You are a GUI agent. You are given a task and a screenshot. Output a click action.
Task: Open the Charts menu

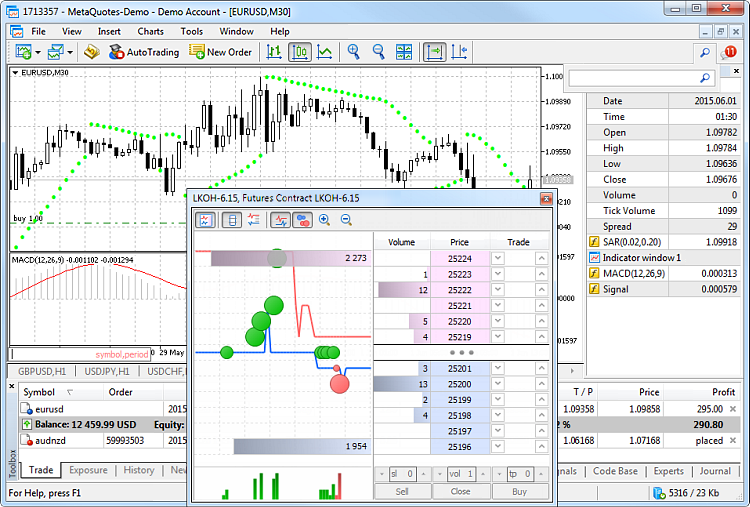tap(151, 32)
